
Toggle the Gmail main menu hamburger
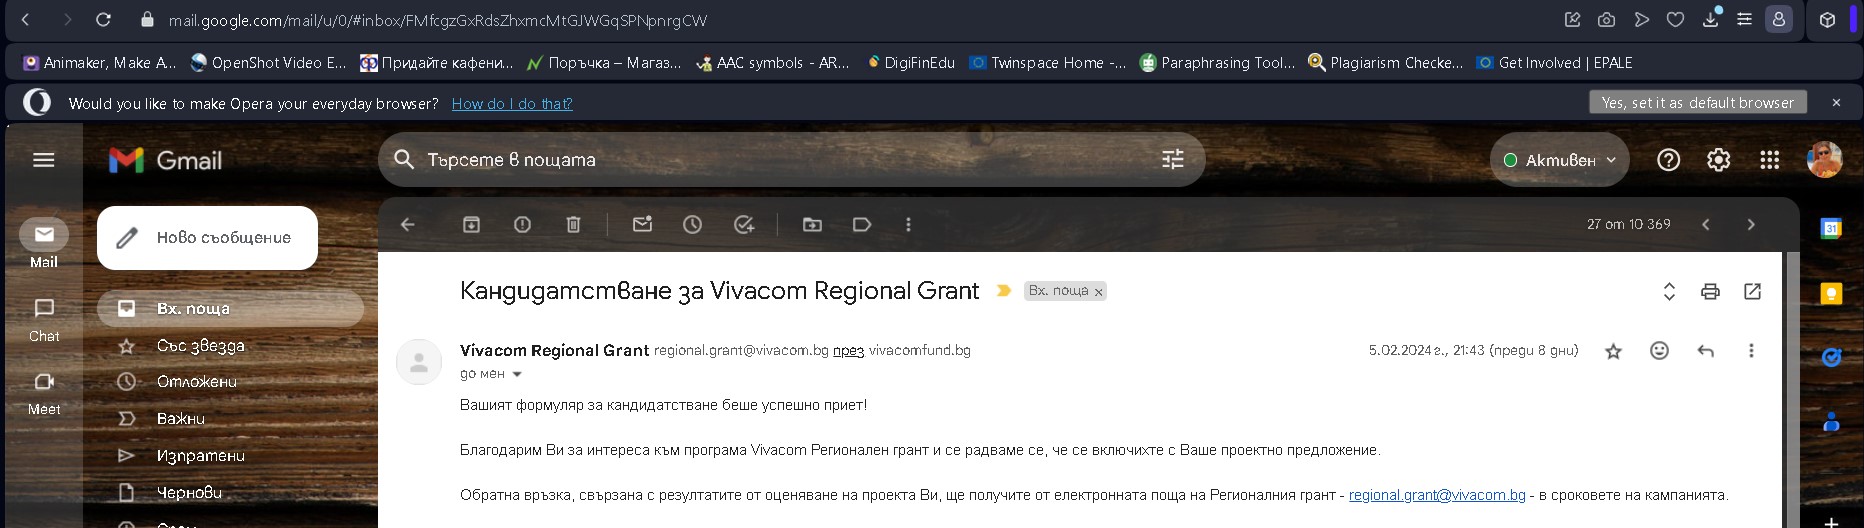44,160
